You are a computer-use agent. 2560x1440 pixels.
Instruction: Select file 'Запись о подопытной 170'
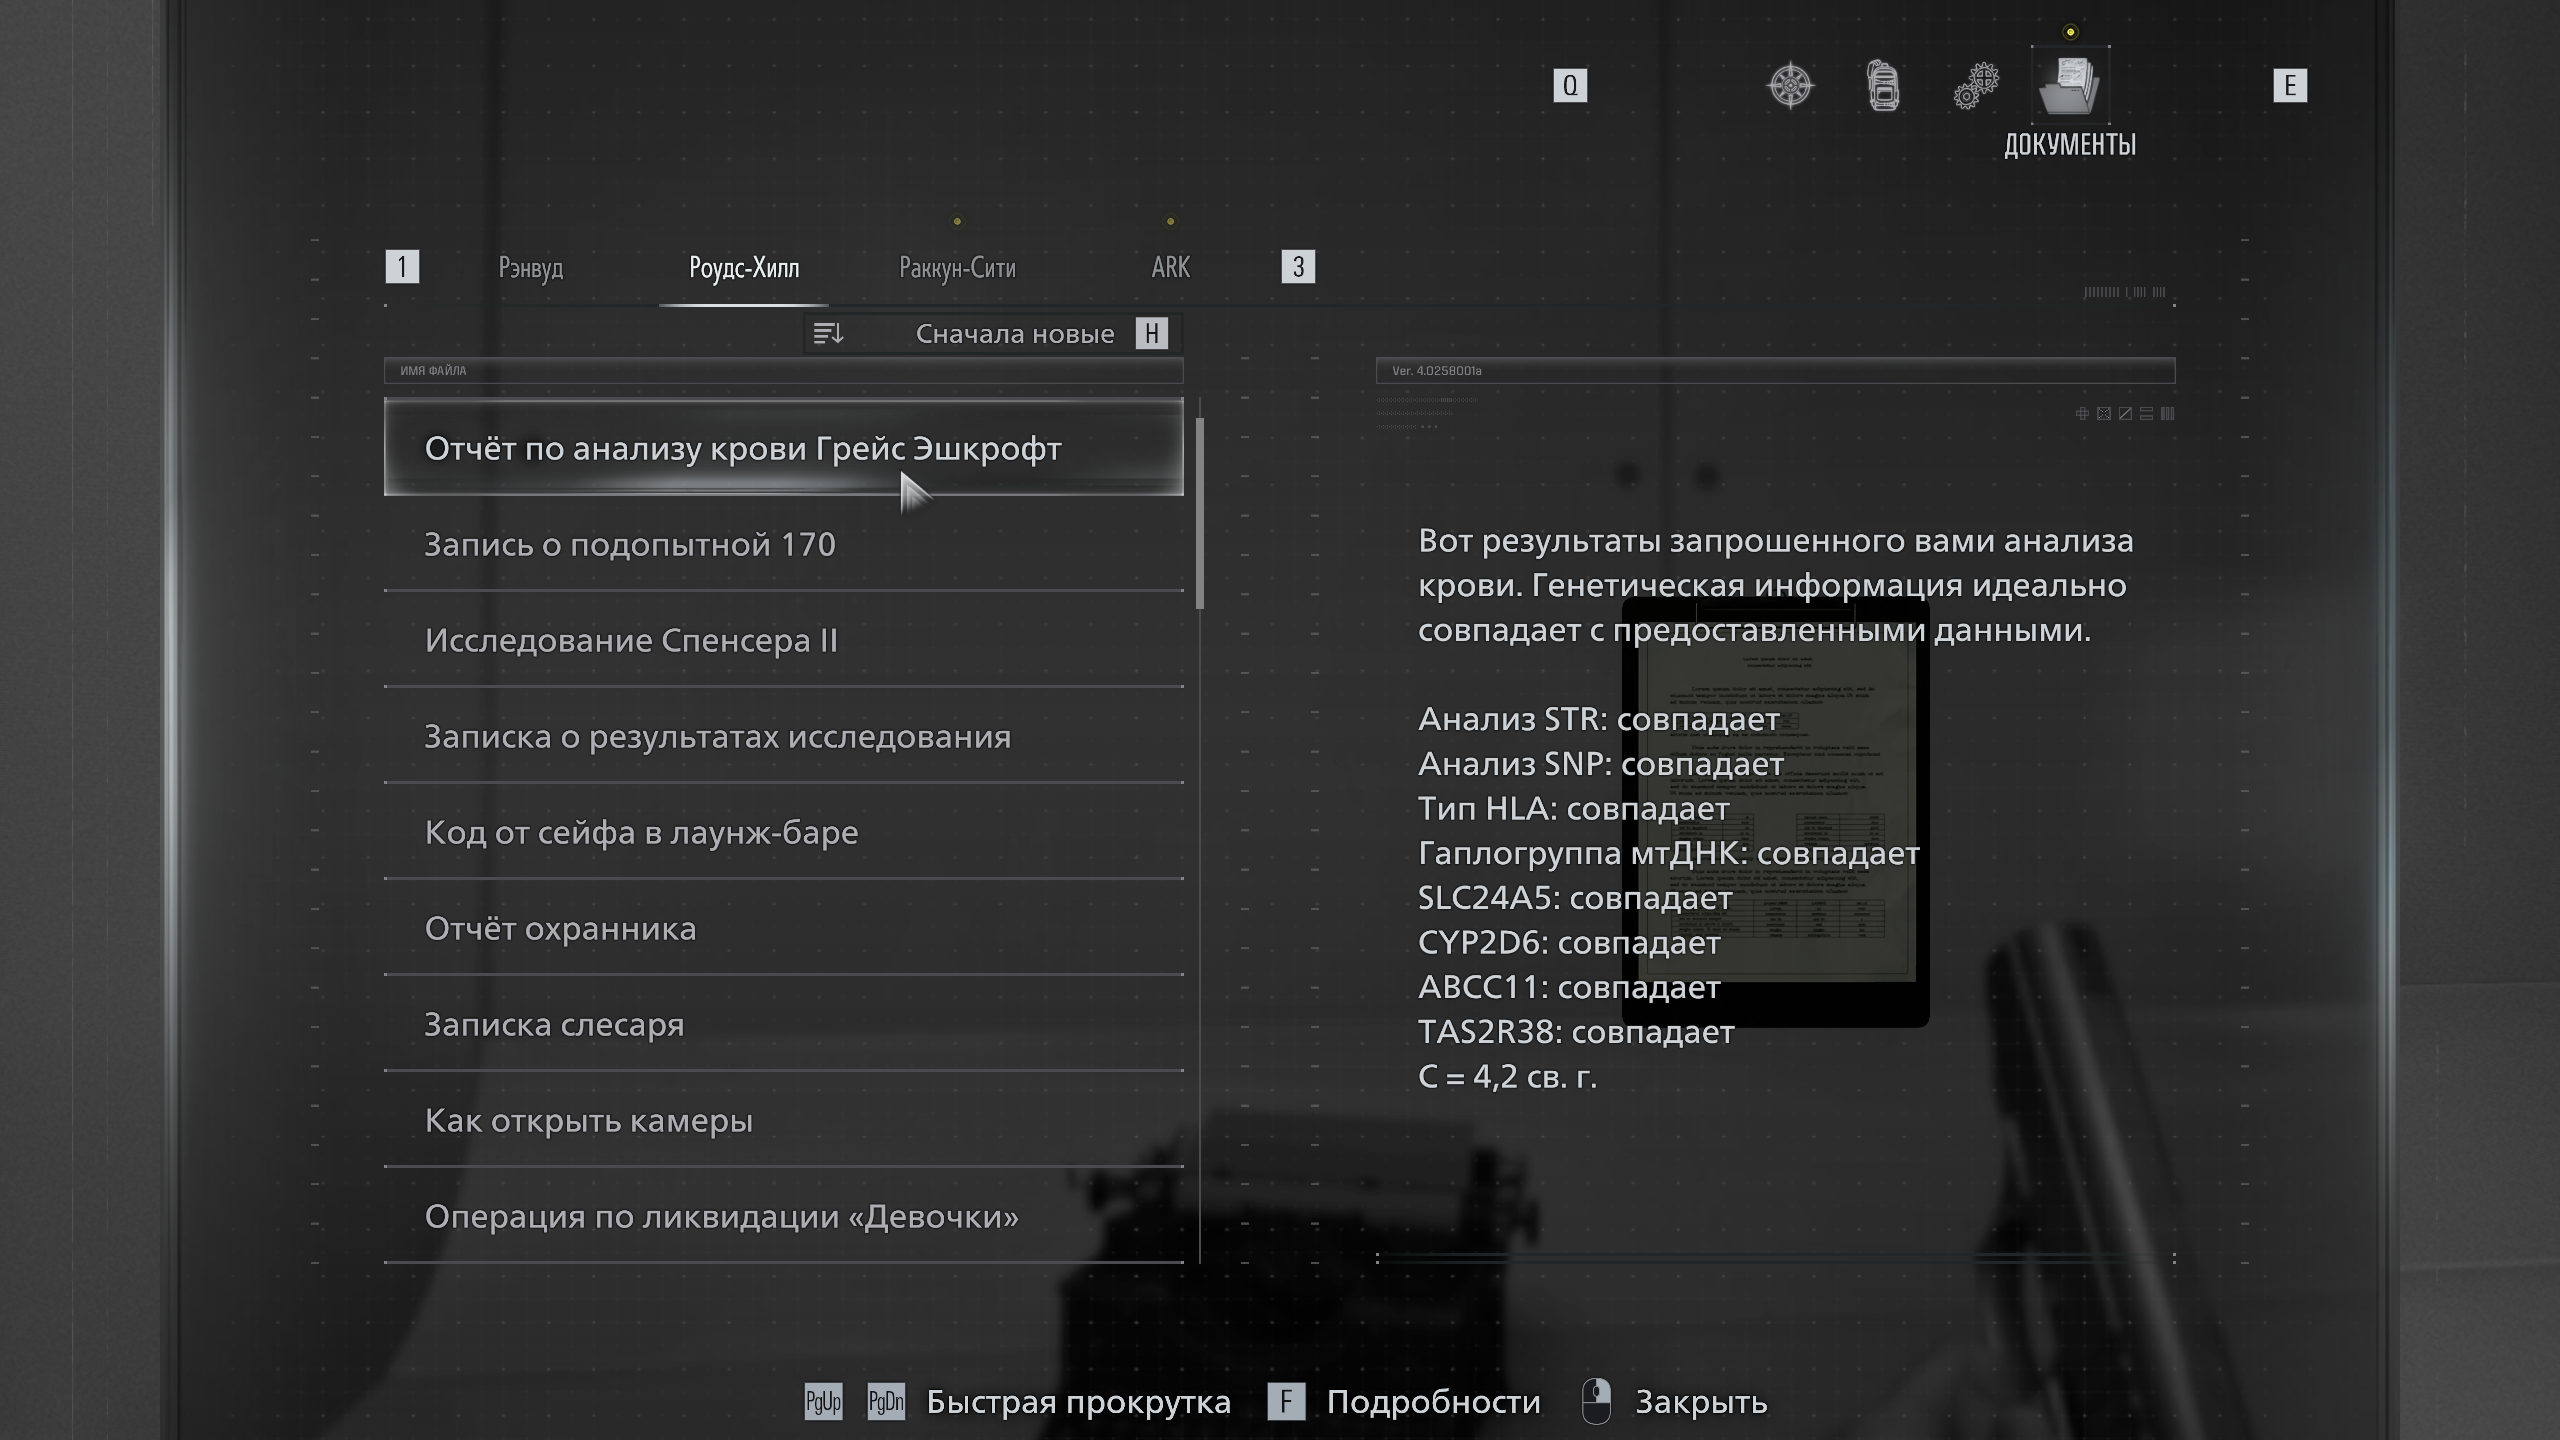(630, 545)
